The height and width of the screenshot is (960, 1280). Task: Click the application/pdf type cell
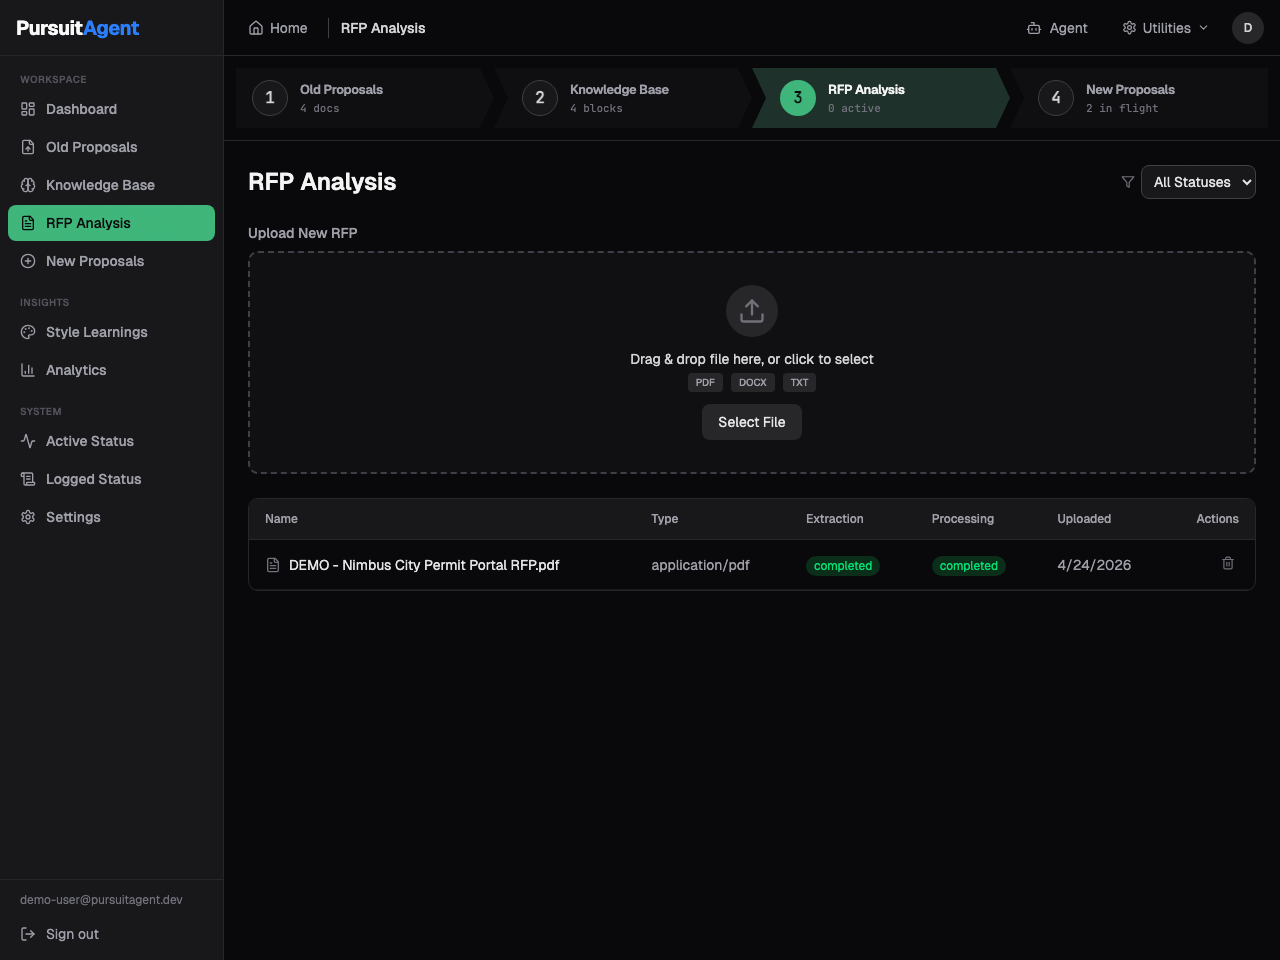tap(701, 565)
